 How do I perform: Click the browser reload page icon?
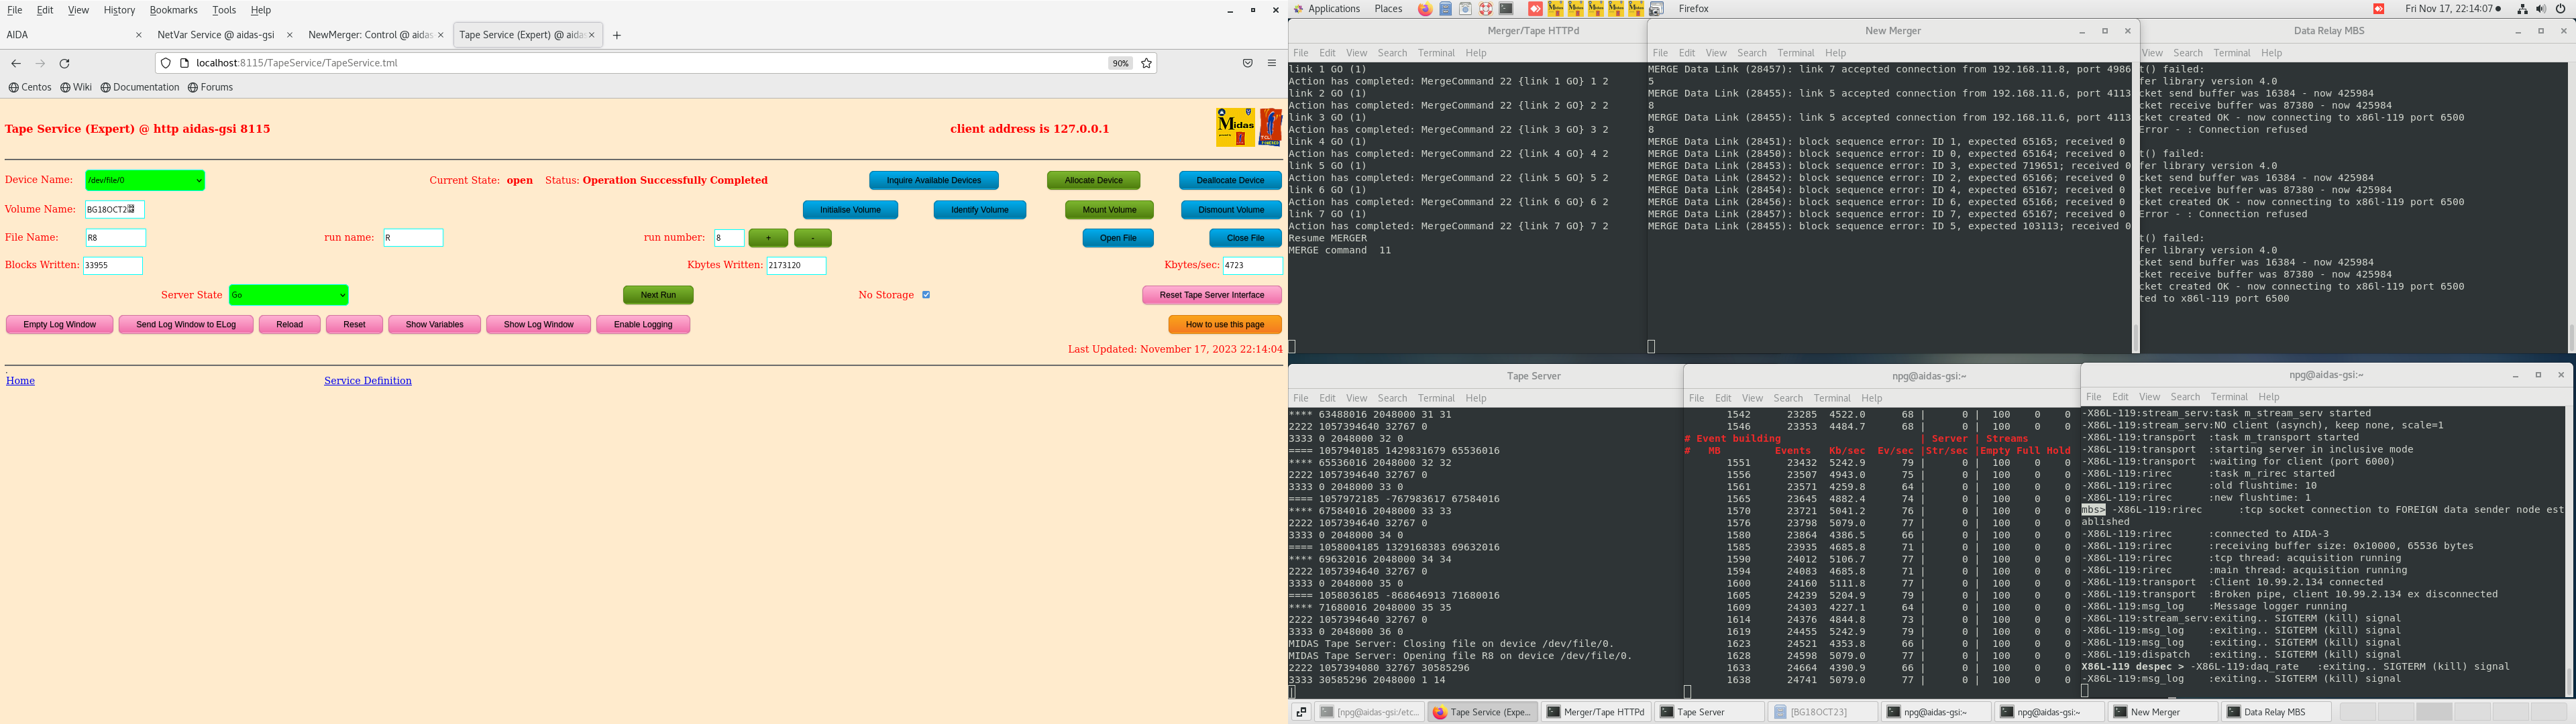coord(64,63)
